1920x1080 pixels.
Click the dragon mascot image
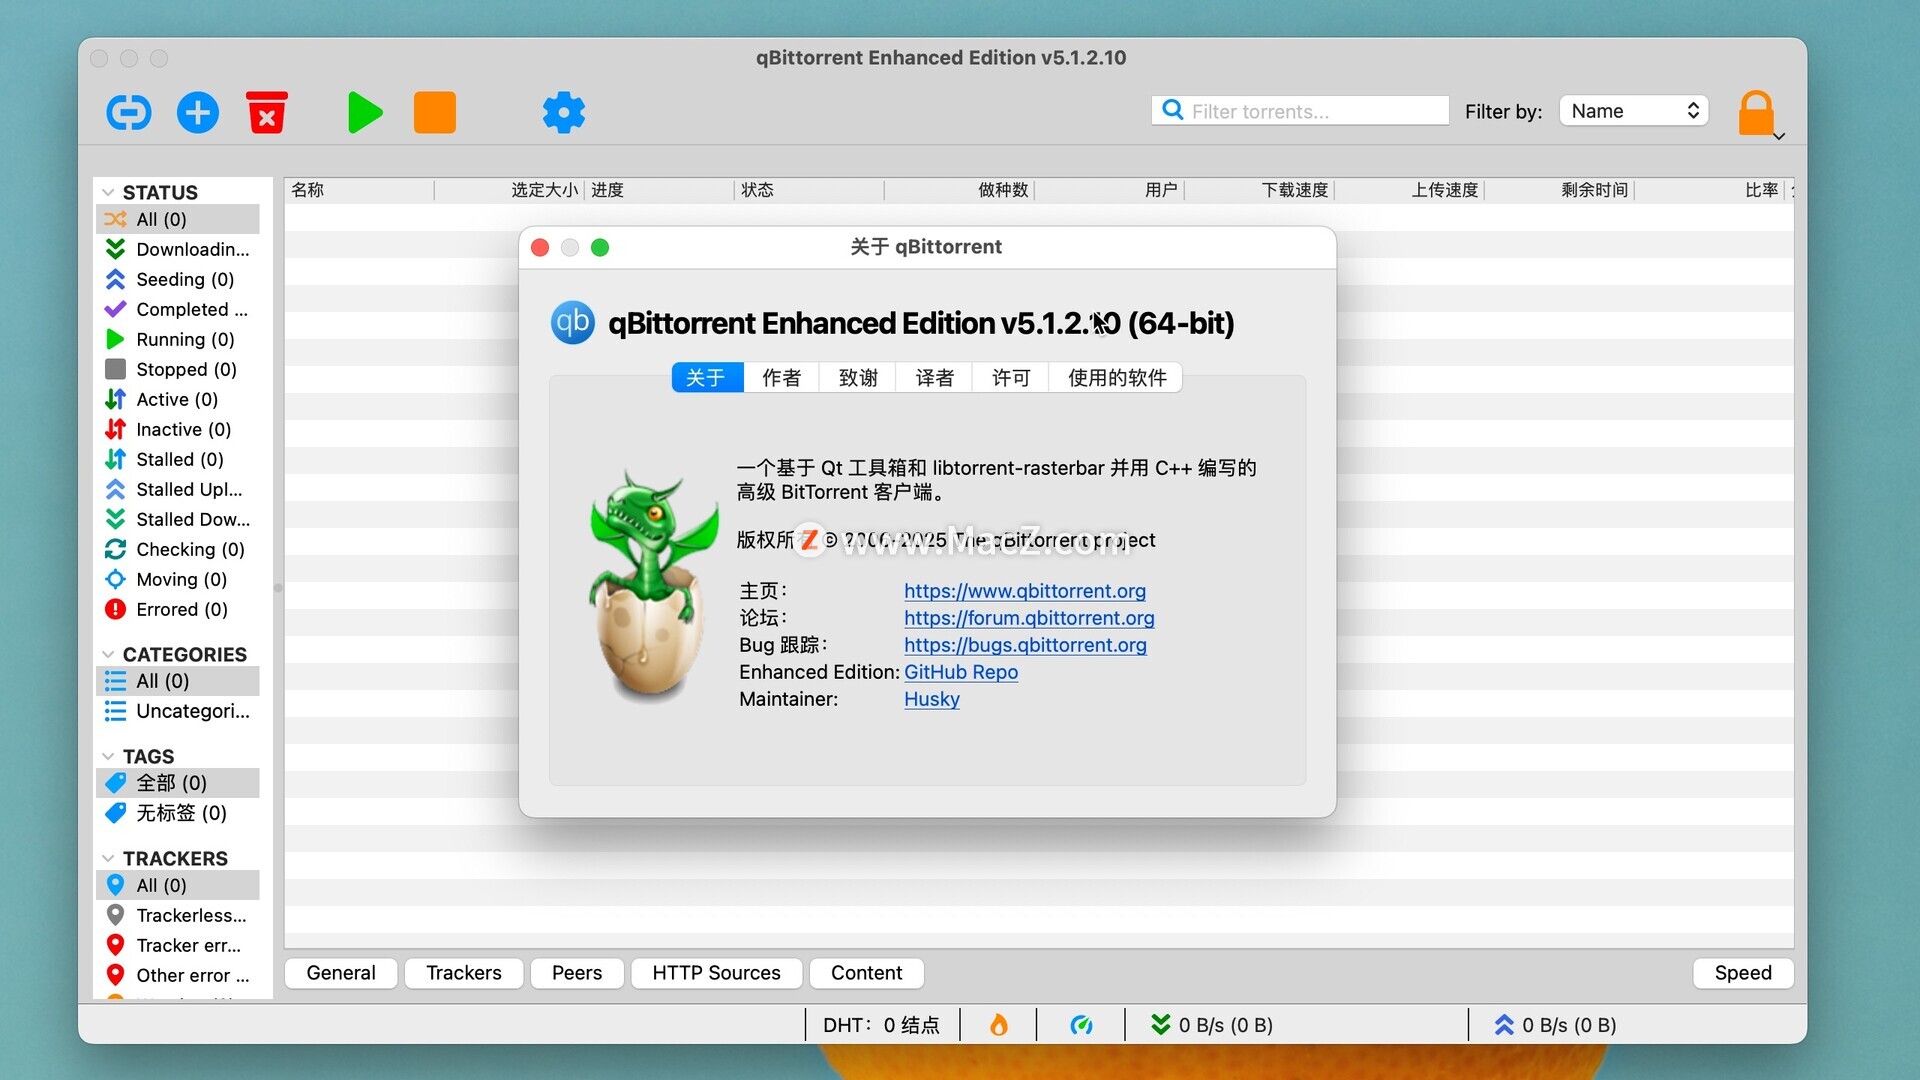[x=652, y=586]
